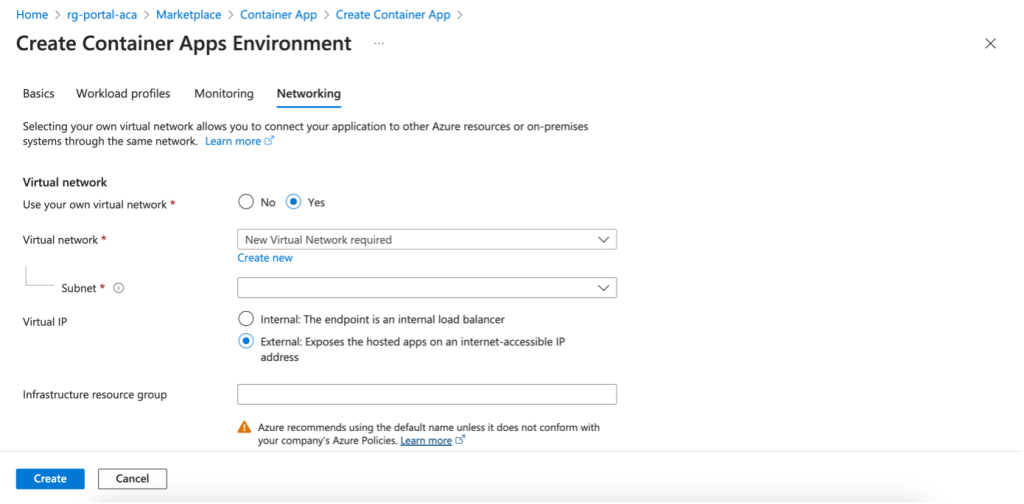This screenshot has width=1024, height=504.
Task: Click the Create button
Action: coord(50,479)
